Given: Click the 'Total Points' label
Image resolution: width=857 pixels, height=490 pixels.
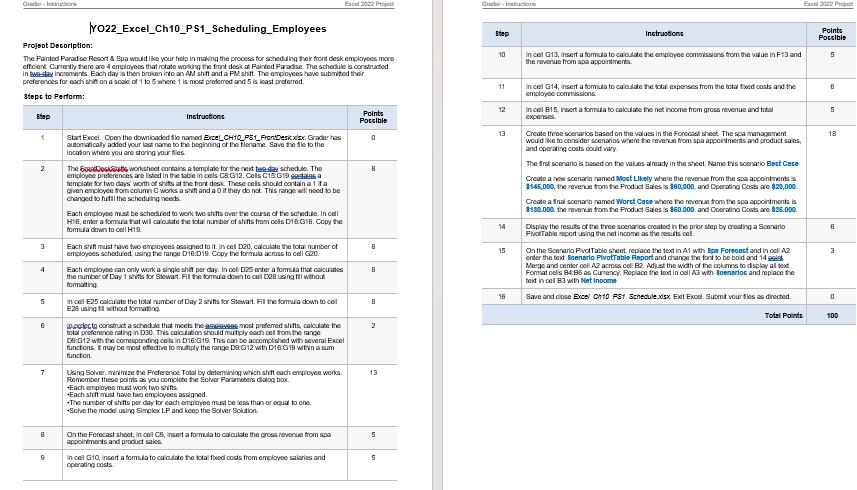Looking at the screenshot, I should (783, 316).
